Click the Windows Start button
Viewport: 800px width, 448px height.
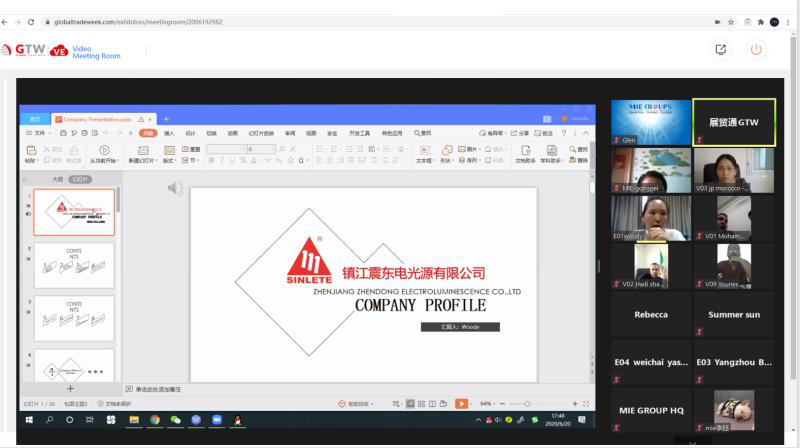pyautogui.click(x=29, y=420)
